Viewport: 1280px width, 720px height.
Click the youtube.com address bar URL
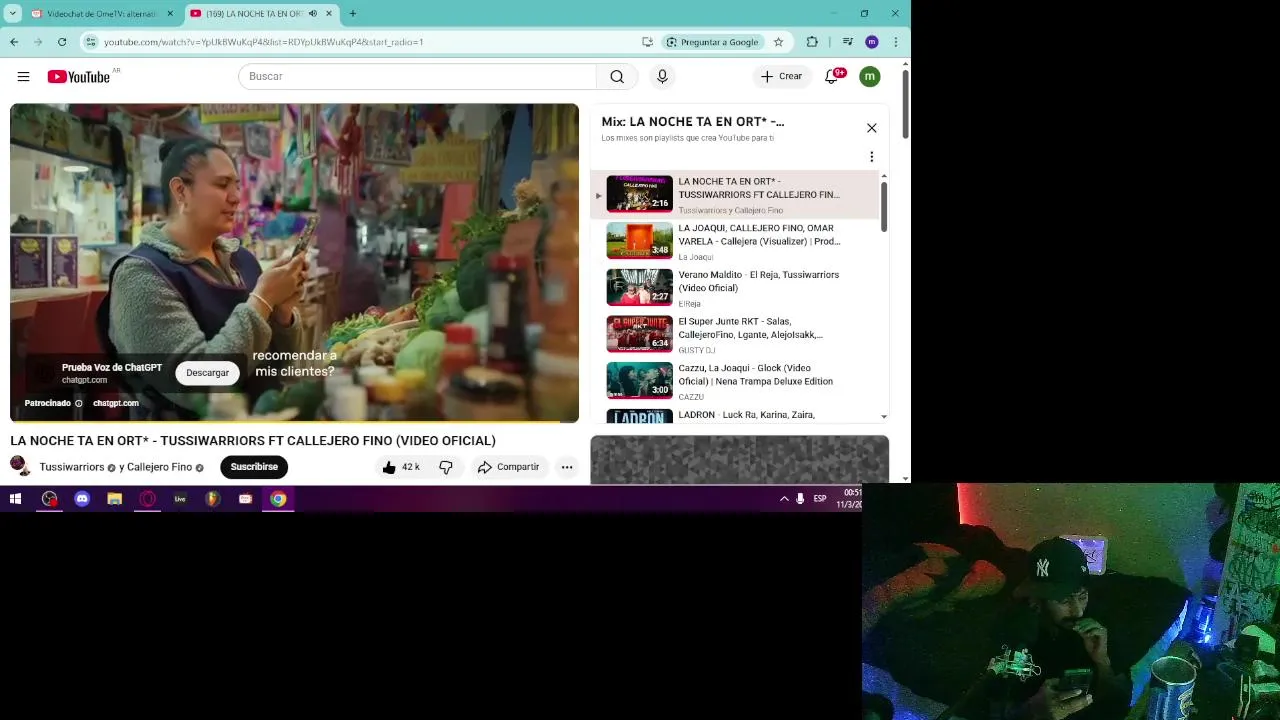tap(263, 42)
